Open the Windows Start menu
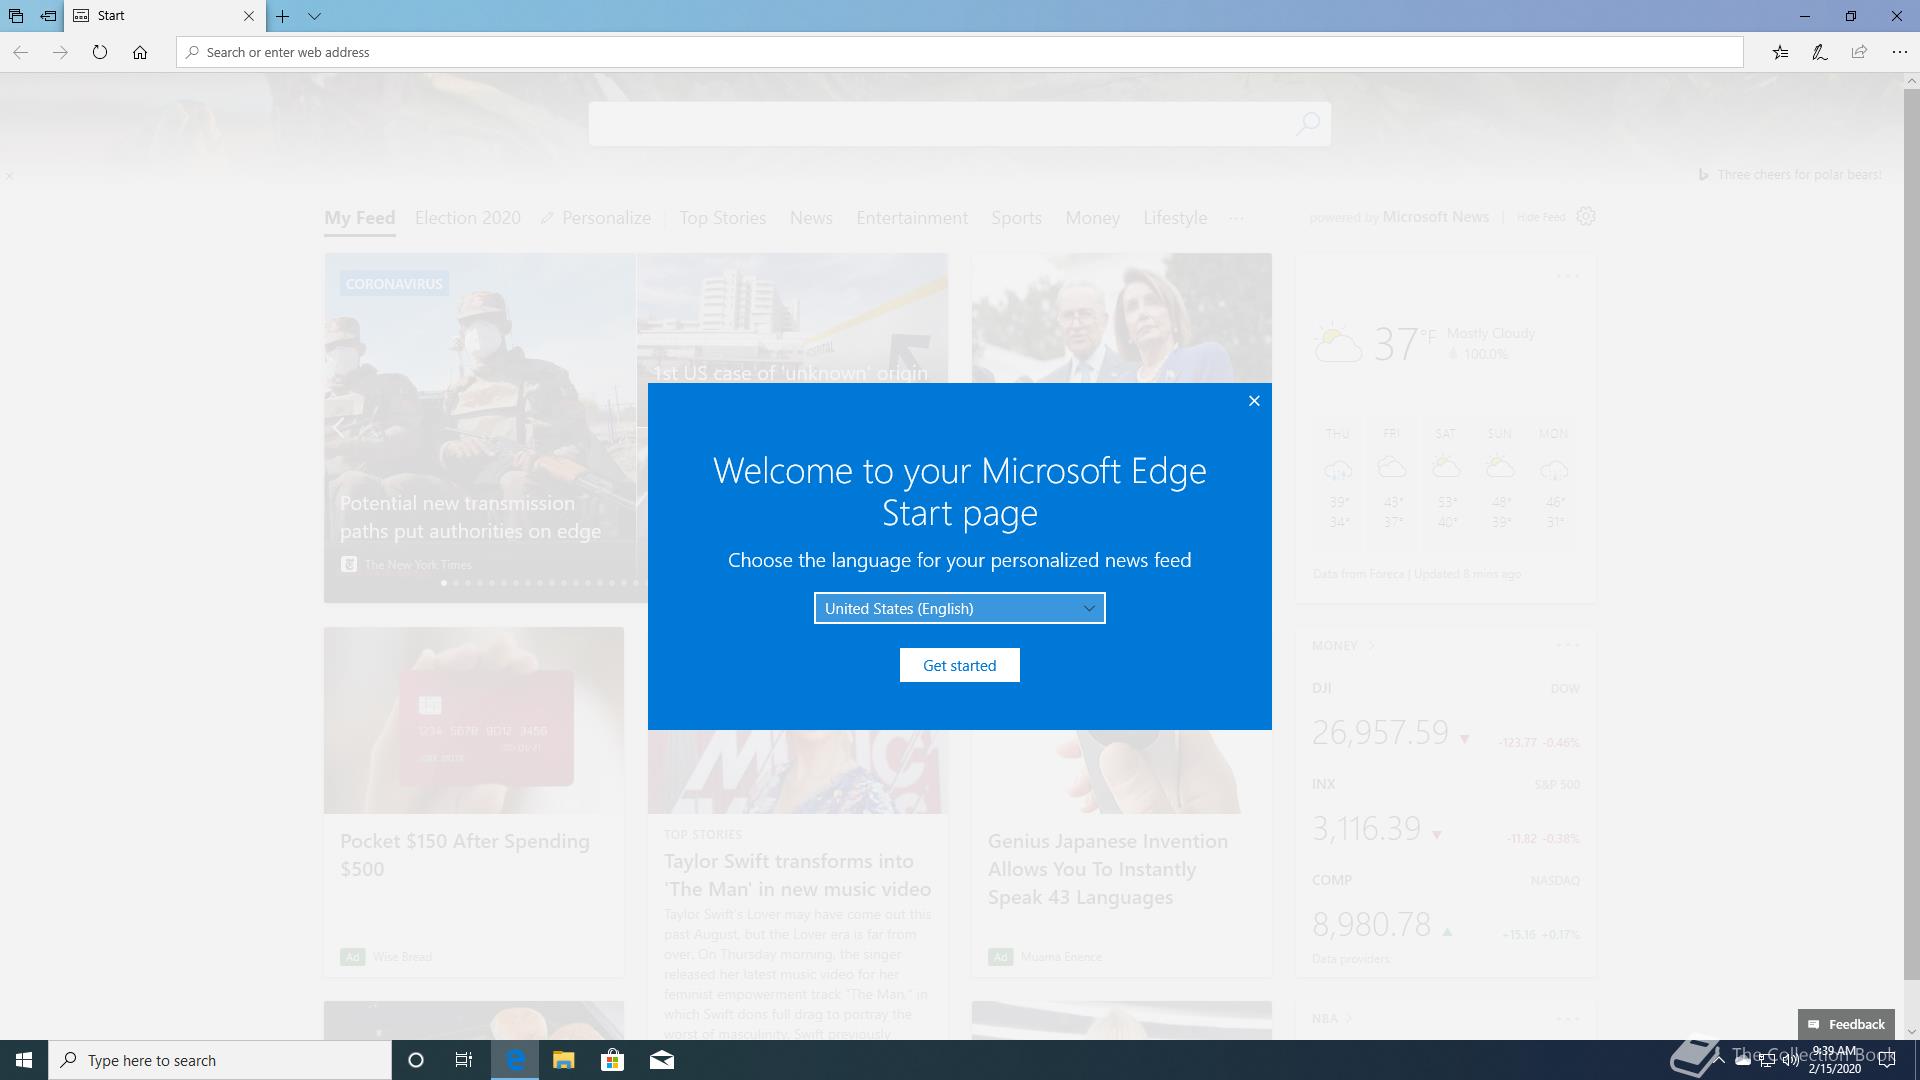 point(24,1060)
